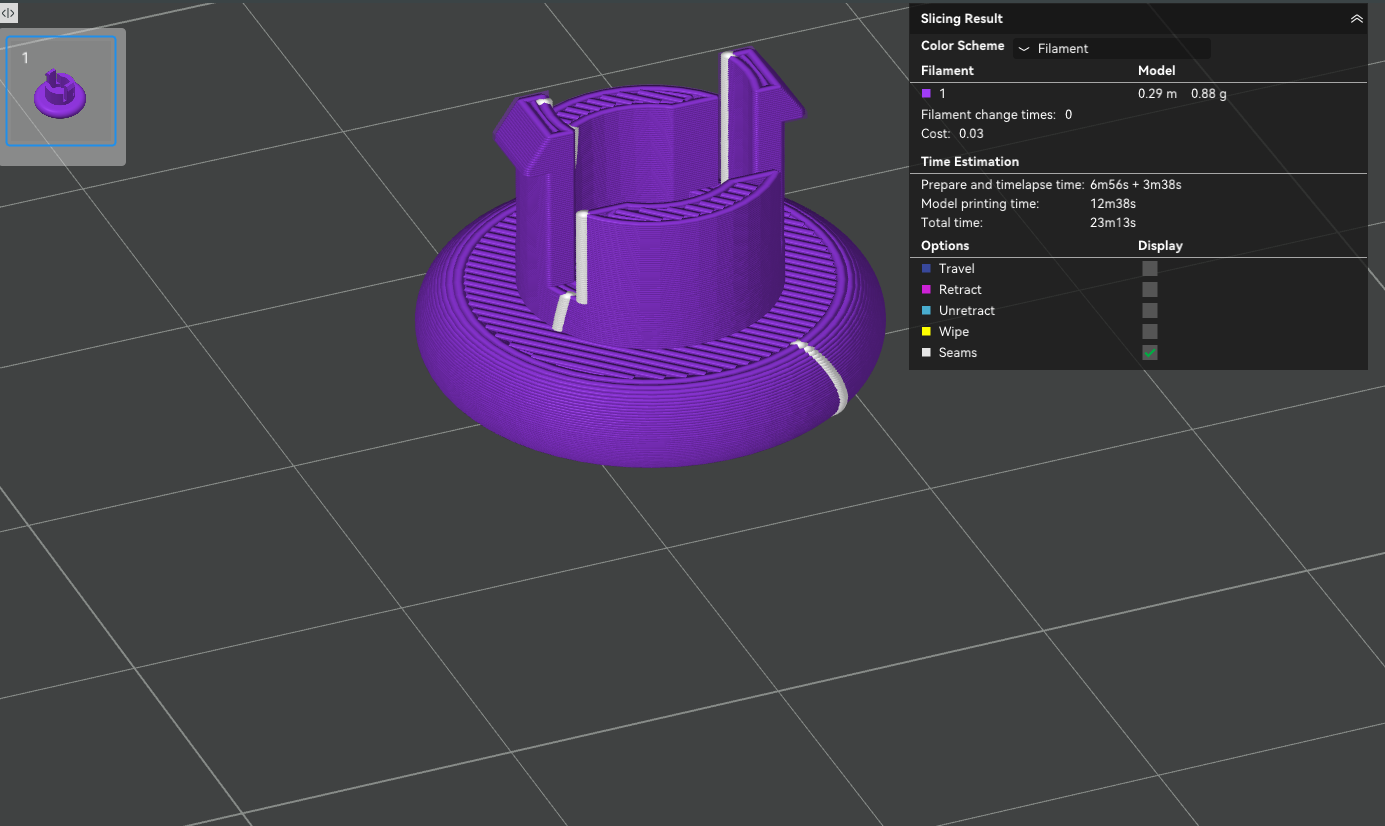This screenshot has width=1385, height=826.
Task: Click the cyan Unretract color swatch
Action: pos(926,310)
